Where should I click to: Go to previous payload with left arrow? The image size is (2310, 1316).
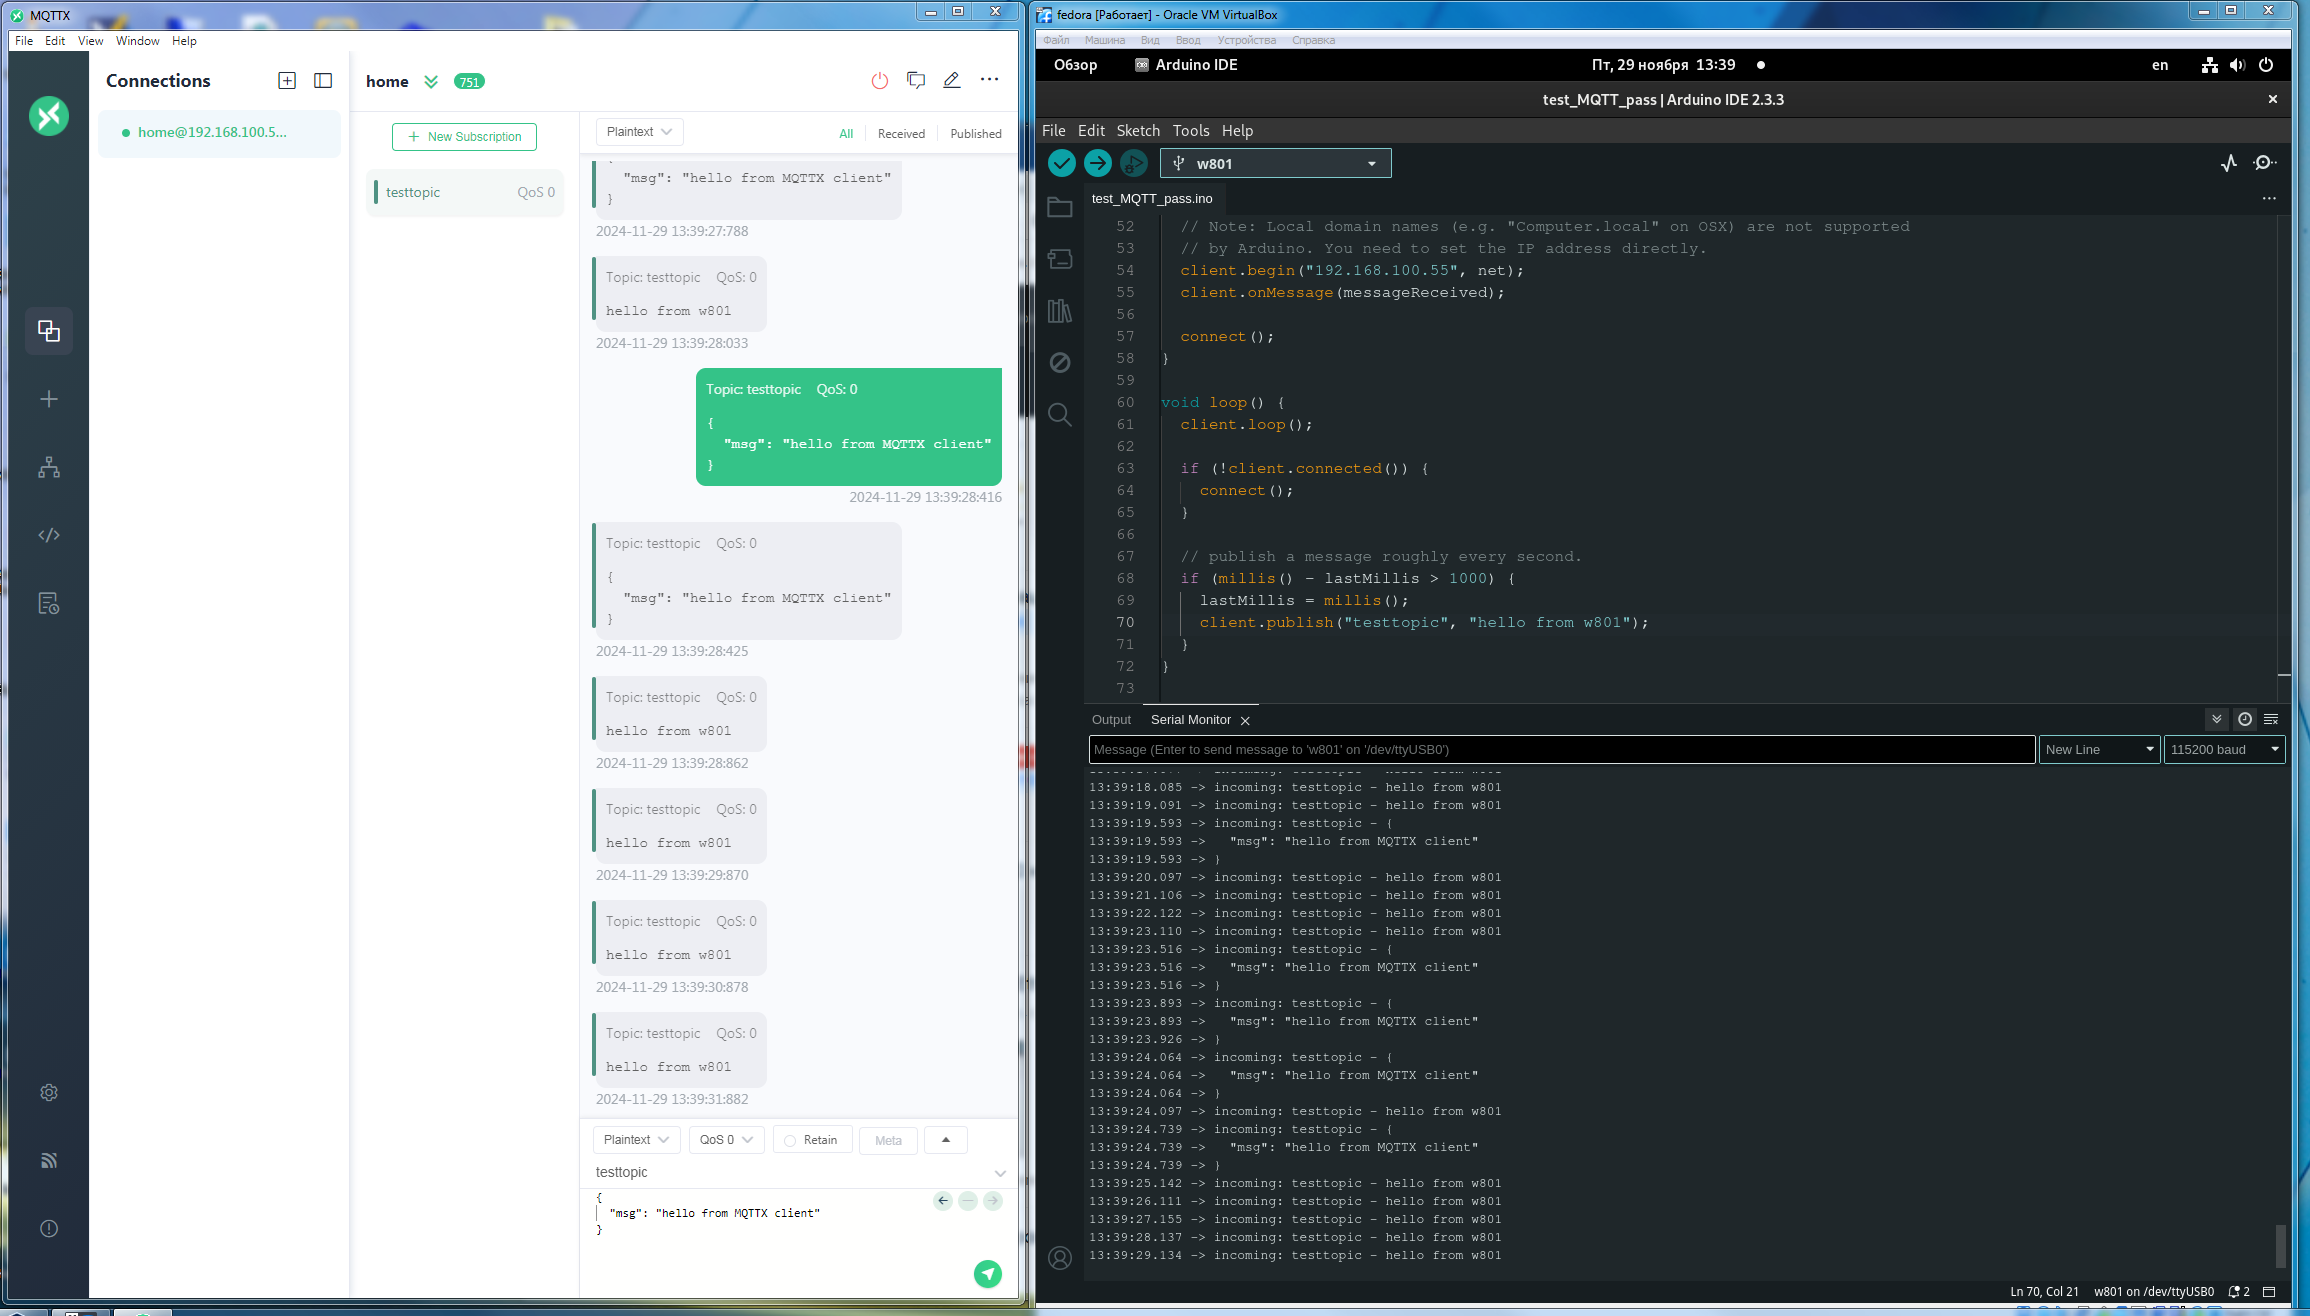943,1200
